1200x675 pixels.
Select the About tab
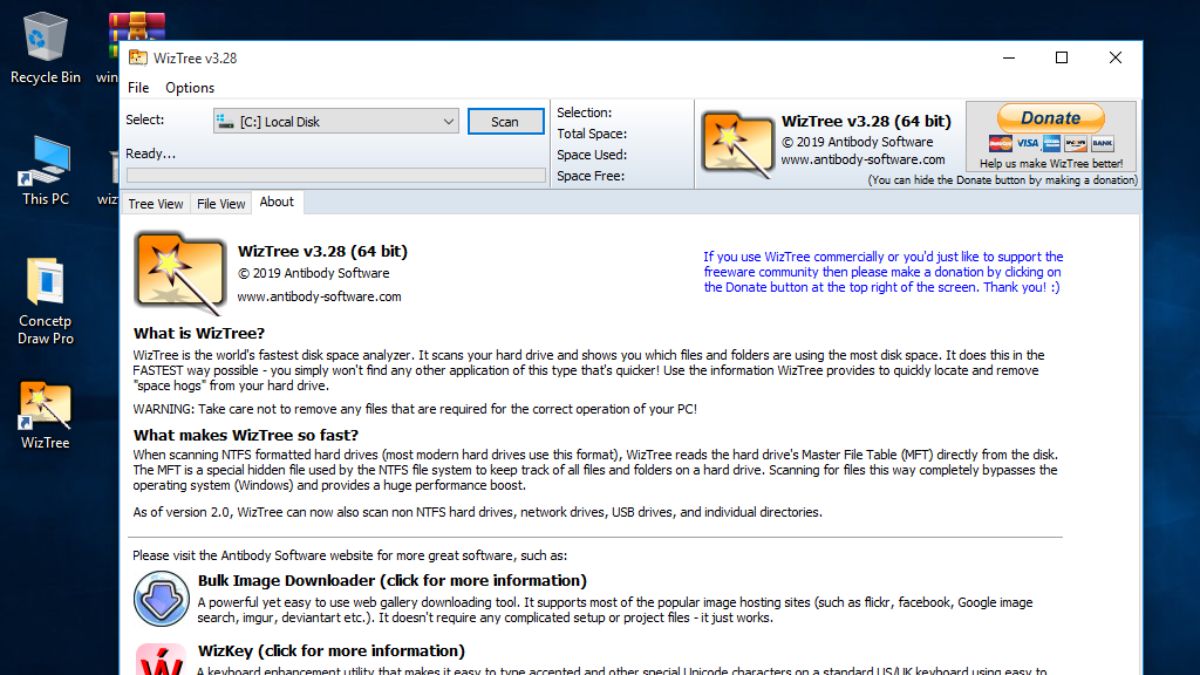pos(277,201)
